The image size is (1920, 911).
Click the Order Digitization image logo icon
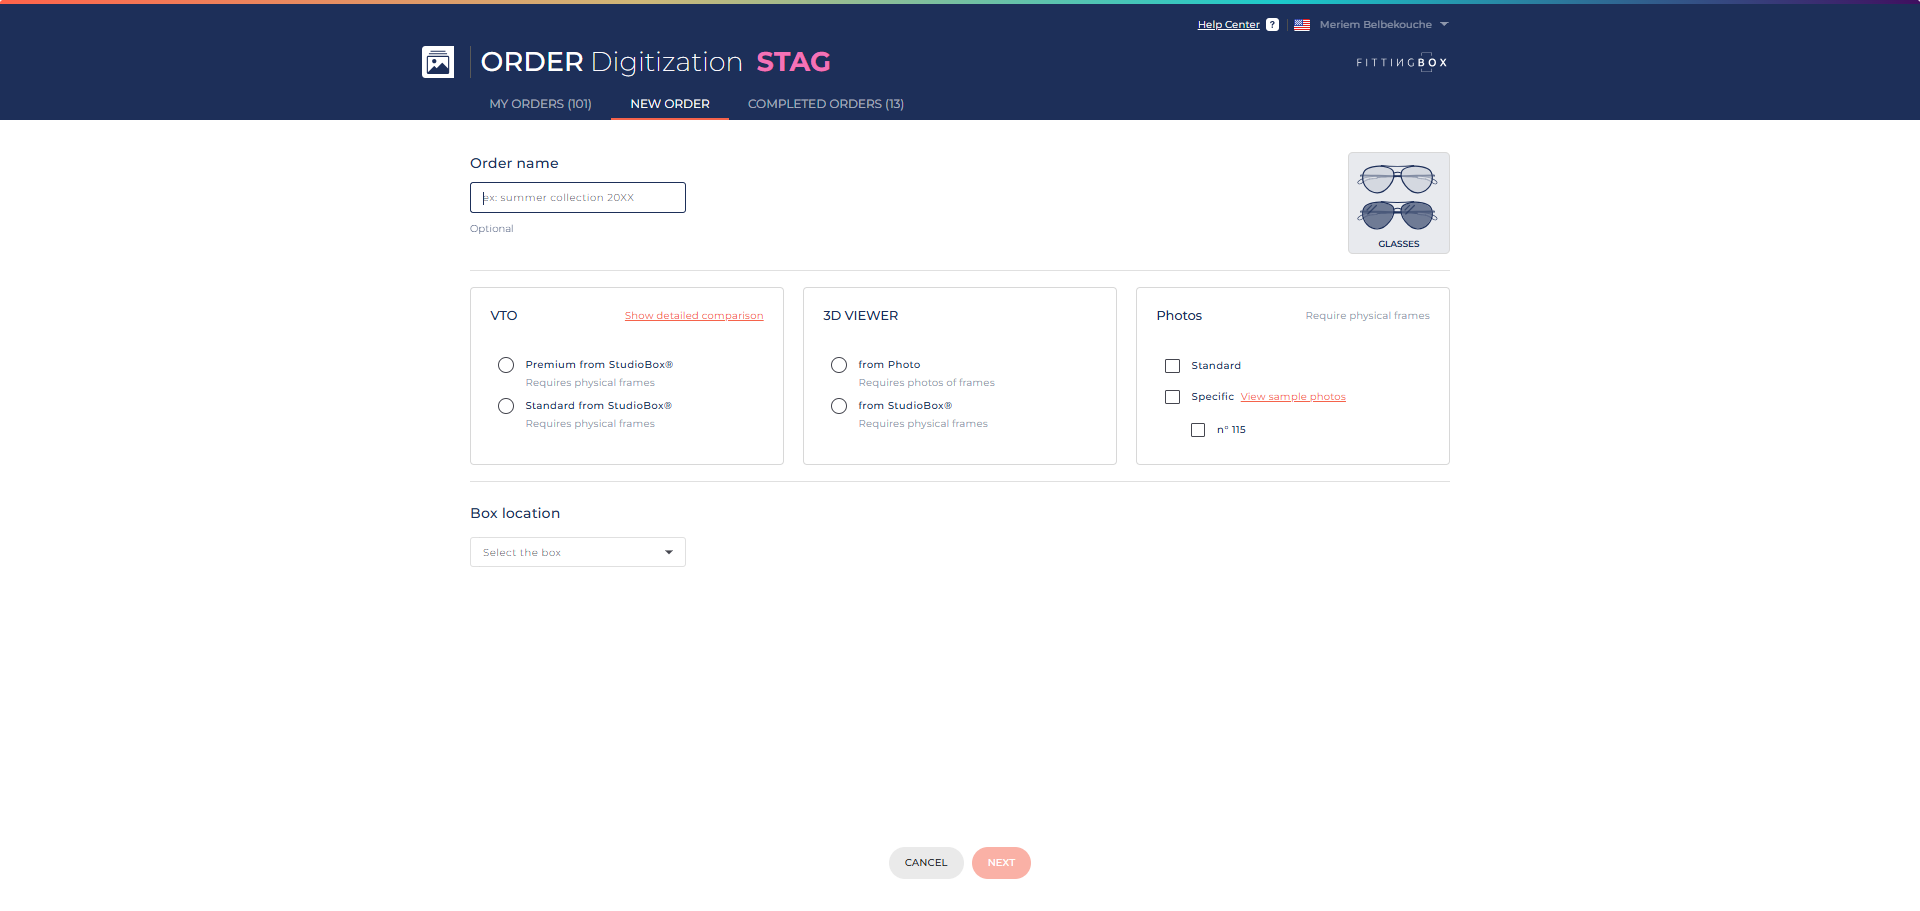click(x=438, y=62)
